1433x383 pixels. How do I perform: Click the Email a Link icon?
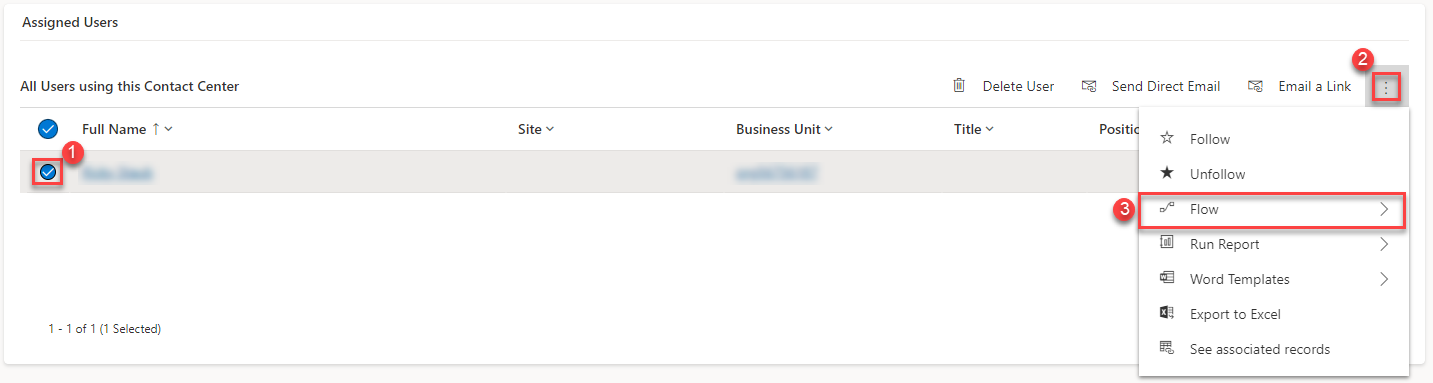click(1255, 86)
